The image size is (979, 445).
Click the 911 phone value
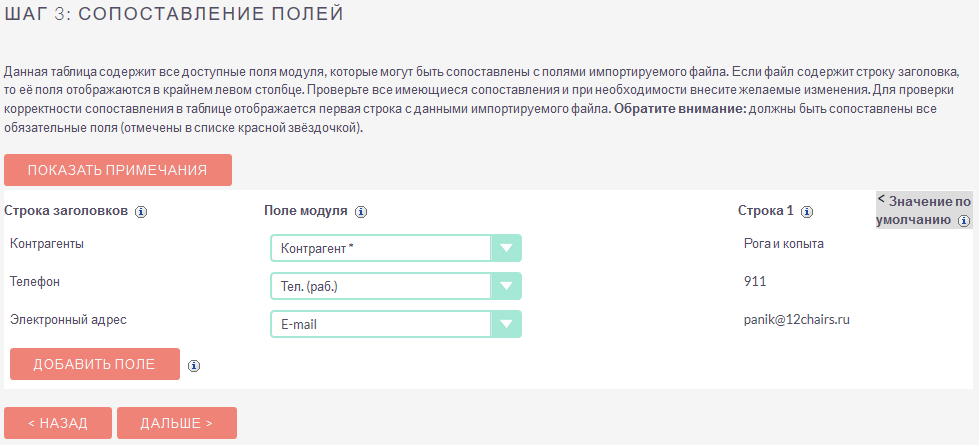coord(755,282)
